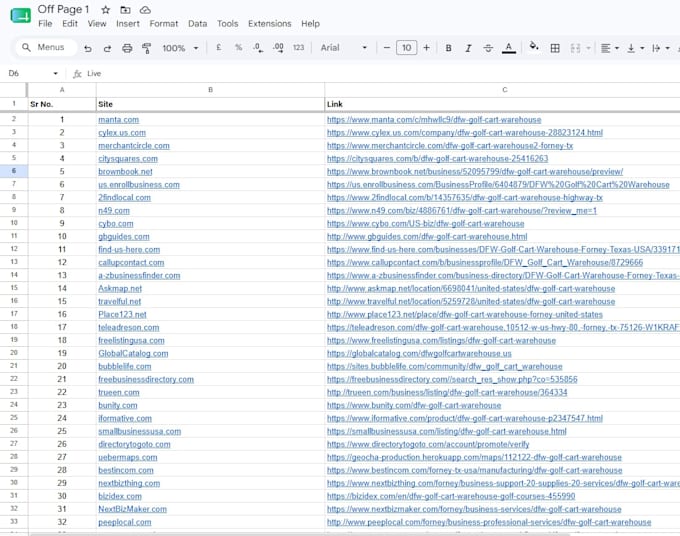Image resolution: width=680 pixels, height=536 pixels.
Task: Open the bunity.com URL in Link column
Action: (414, 405)
